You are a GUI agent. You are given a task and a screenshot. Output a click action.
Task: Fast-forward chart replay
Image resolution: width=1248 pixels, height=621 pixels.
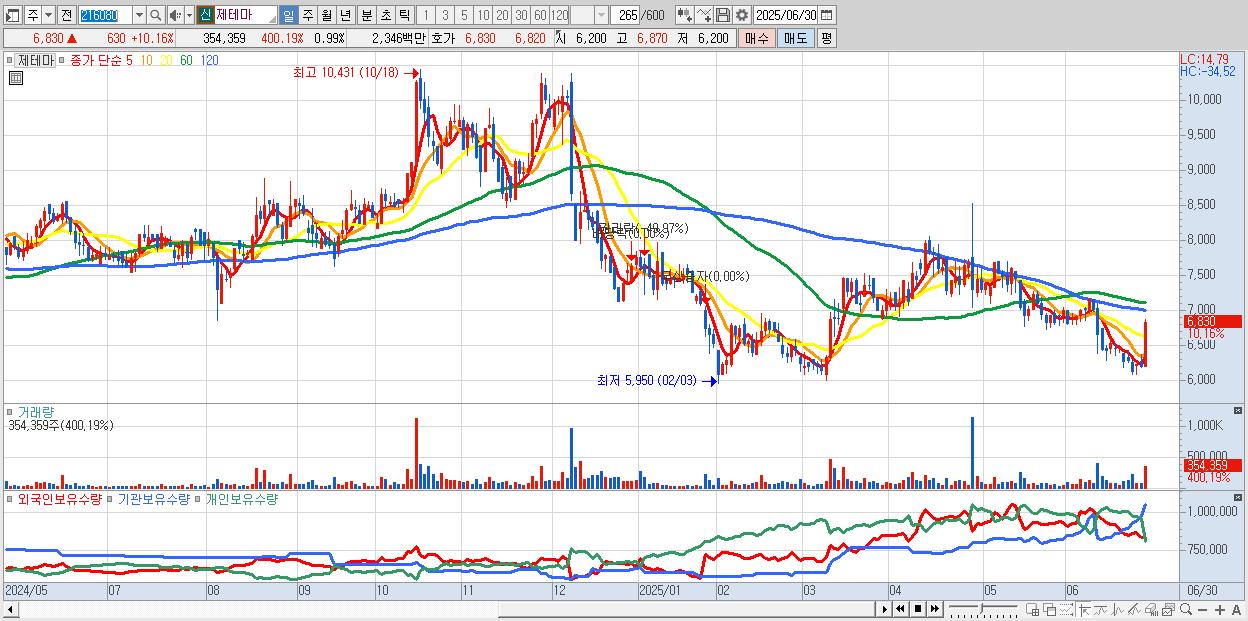935,609
